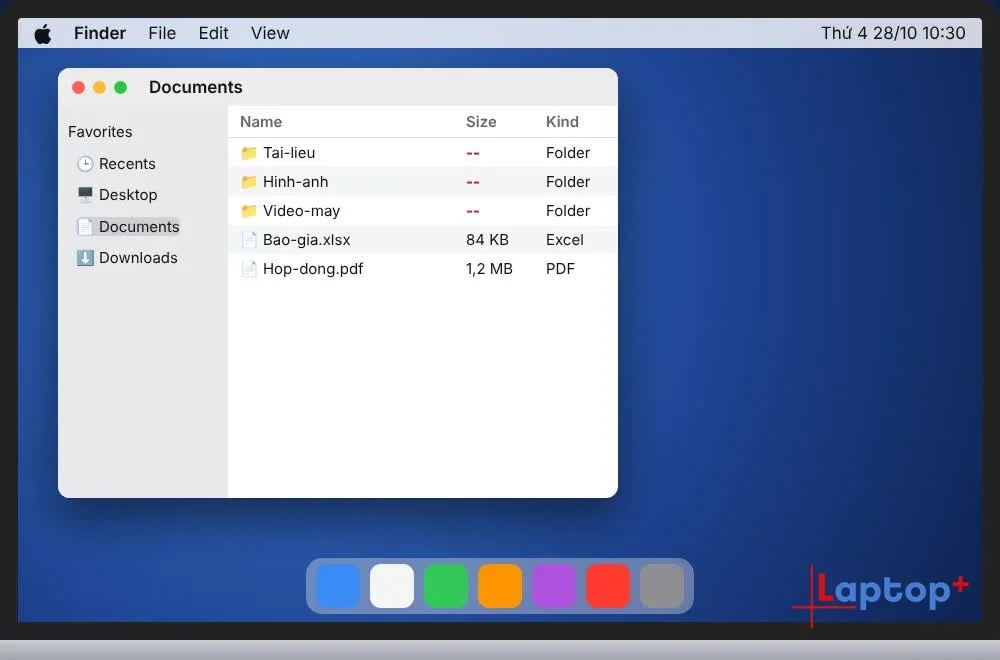Select Recents in the sidebar

point(117,164)
